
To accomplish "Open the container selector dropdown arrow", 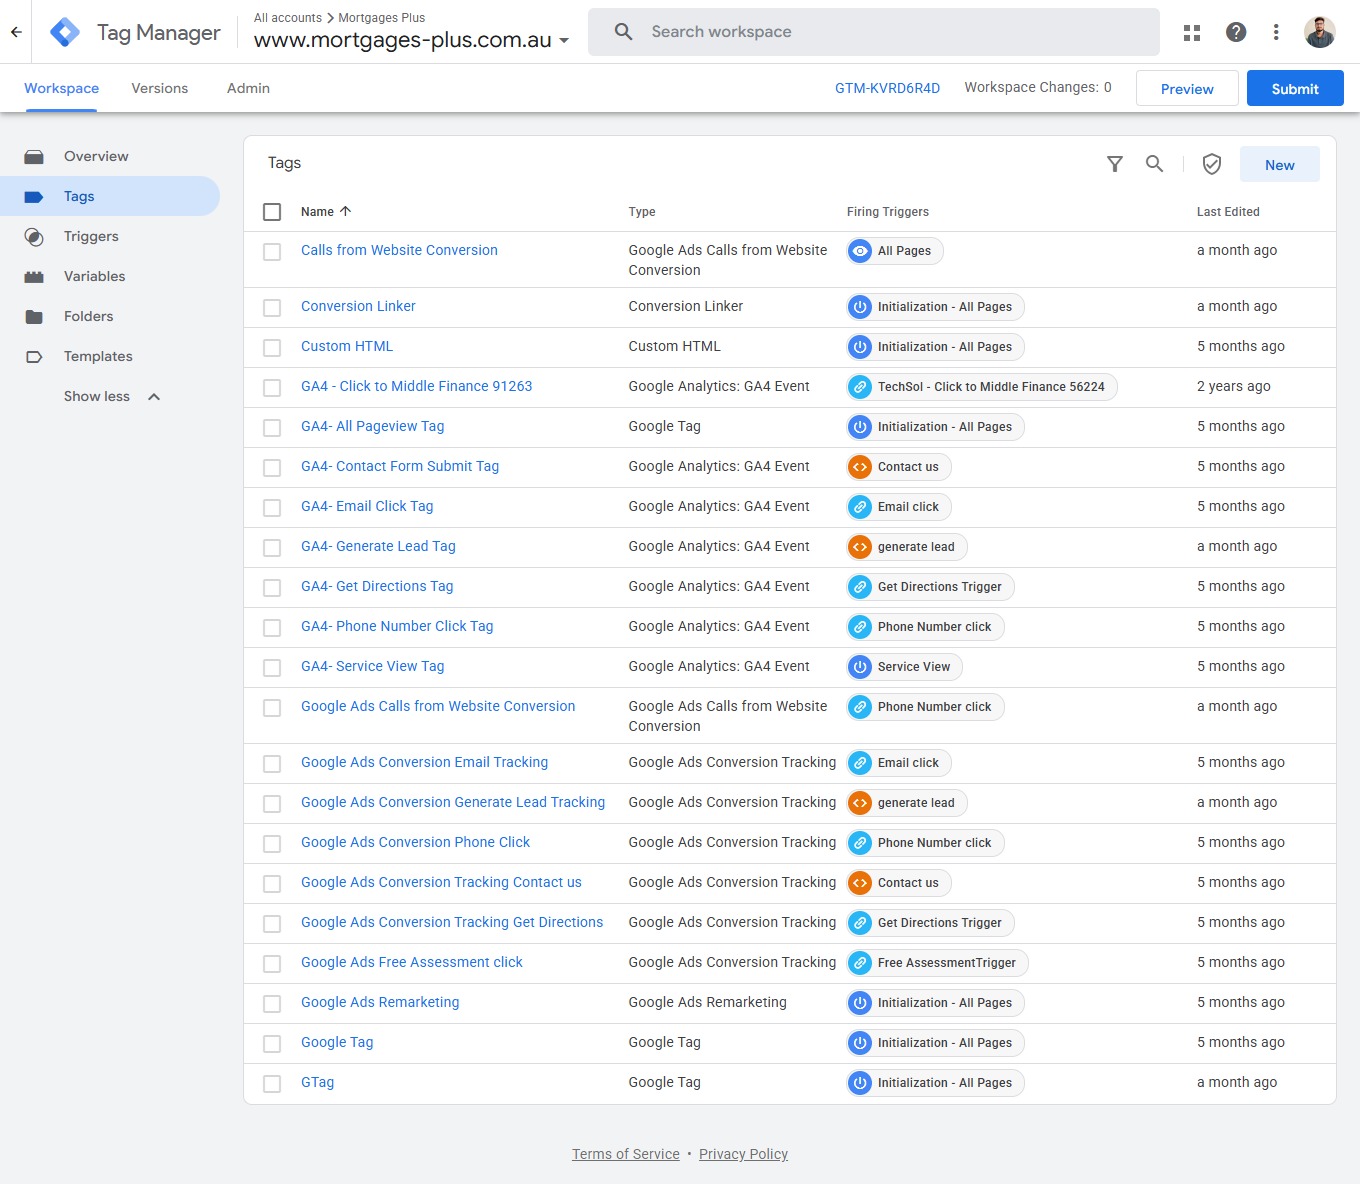I will click(564, 41).
